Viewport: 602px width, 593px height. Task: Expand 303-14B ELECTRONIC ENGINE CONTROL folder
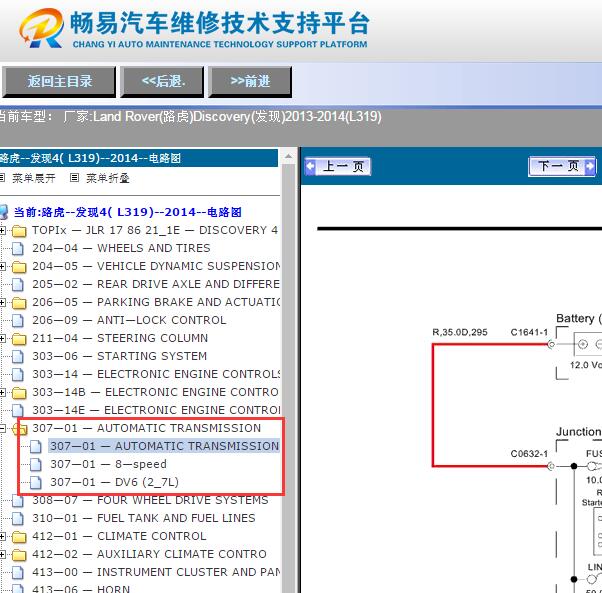click(2, 392)
